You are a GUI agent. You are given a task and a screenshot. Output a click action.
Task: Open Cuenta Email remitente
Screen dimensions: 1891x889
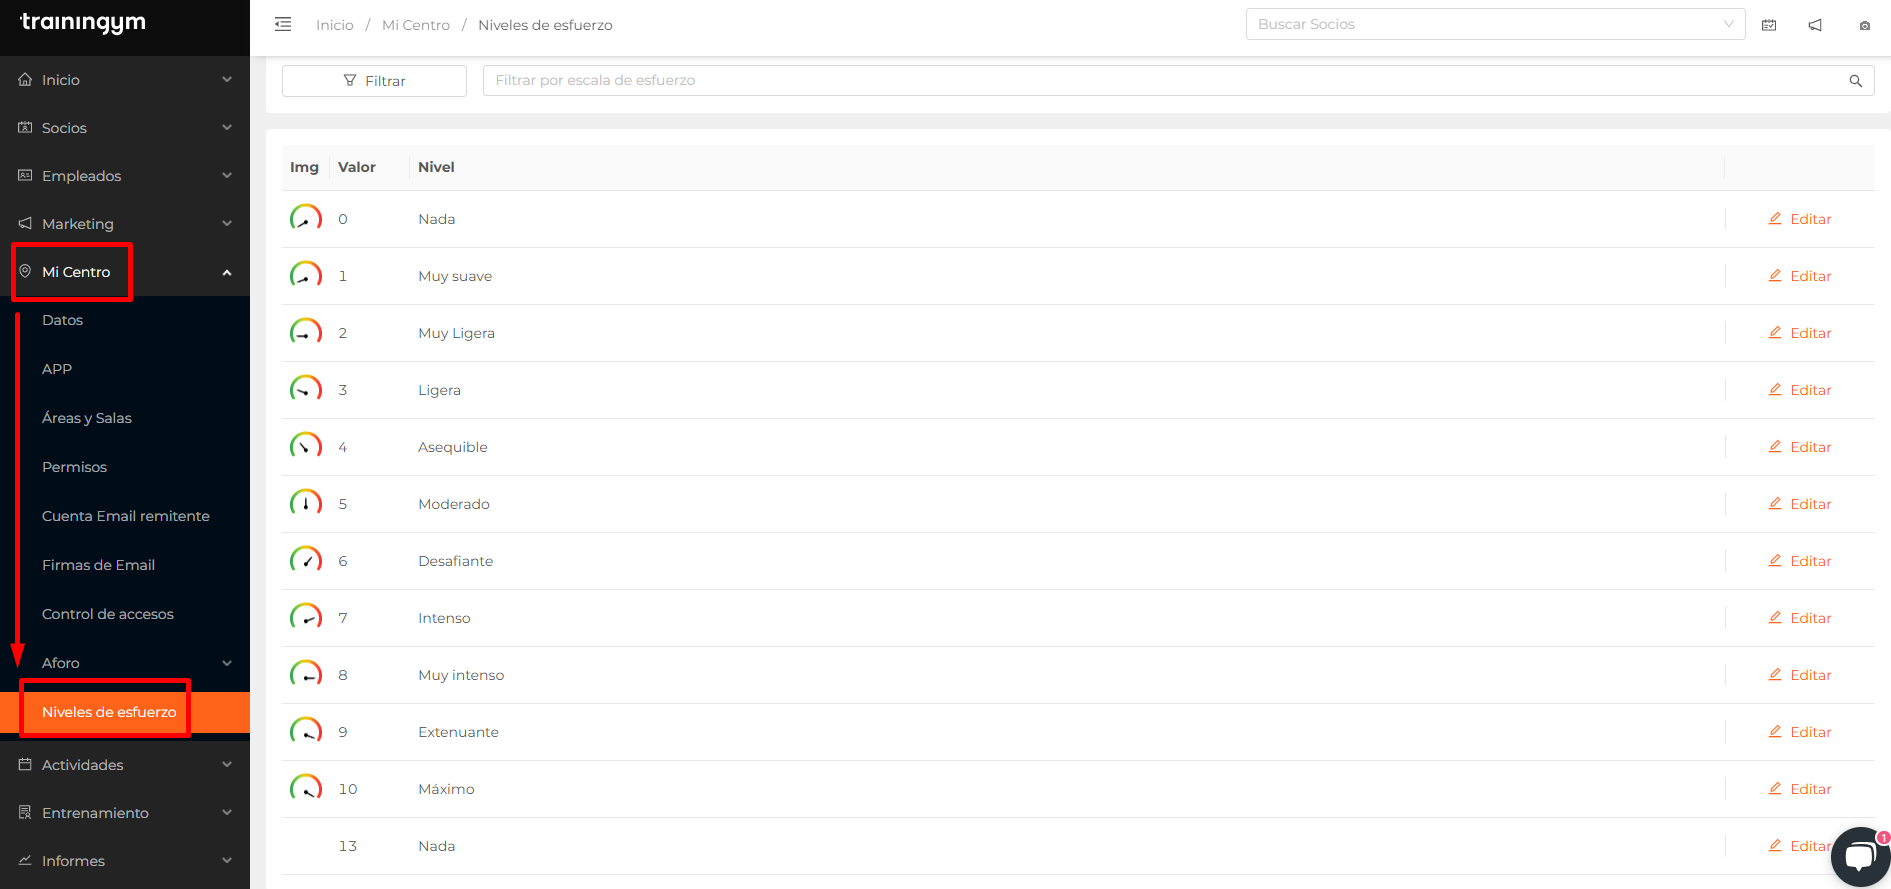[126, 516]
